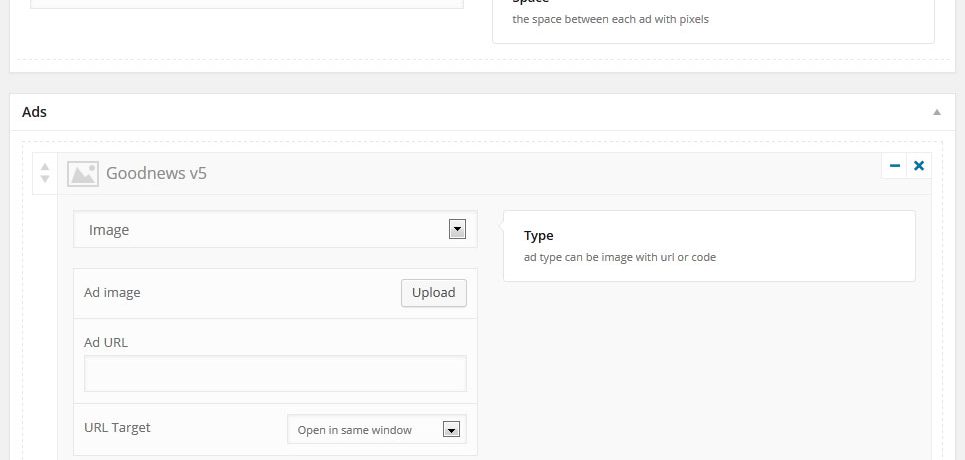The width and height of the screenshot is (965, 460).
Task: Click the 'Ad image' label
Action: (x=112, y=293)
